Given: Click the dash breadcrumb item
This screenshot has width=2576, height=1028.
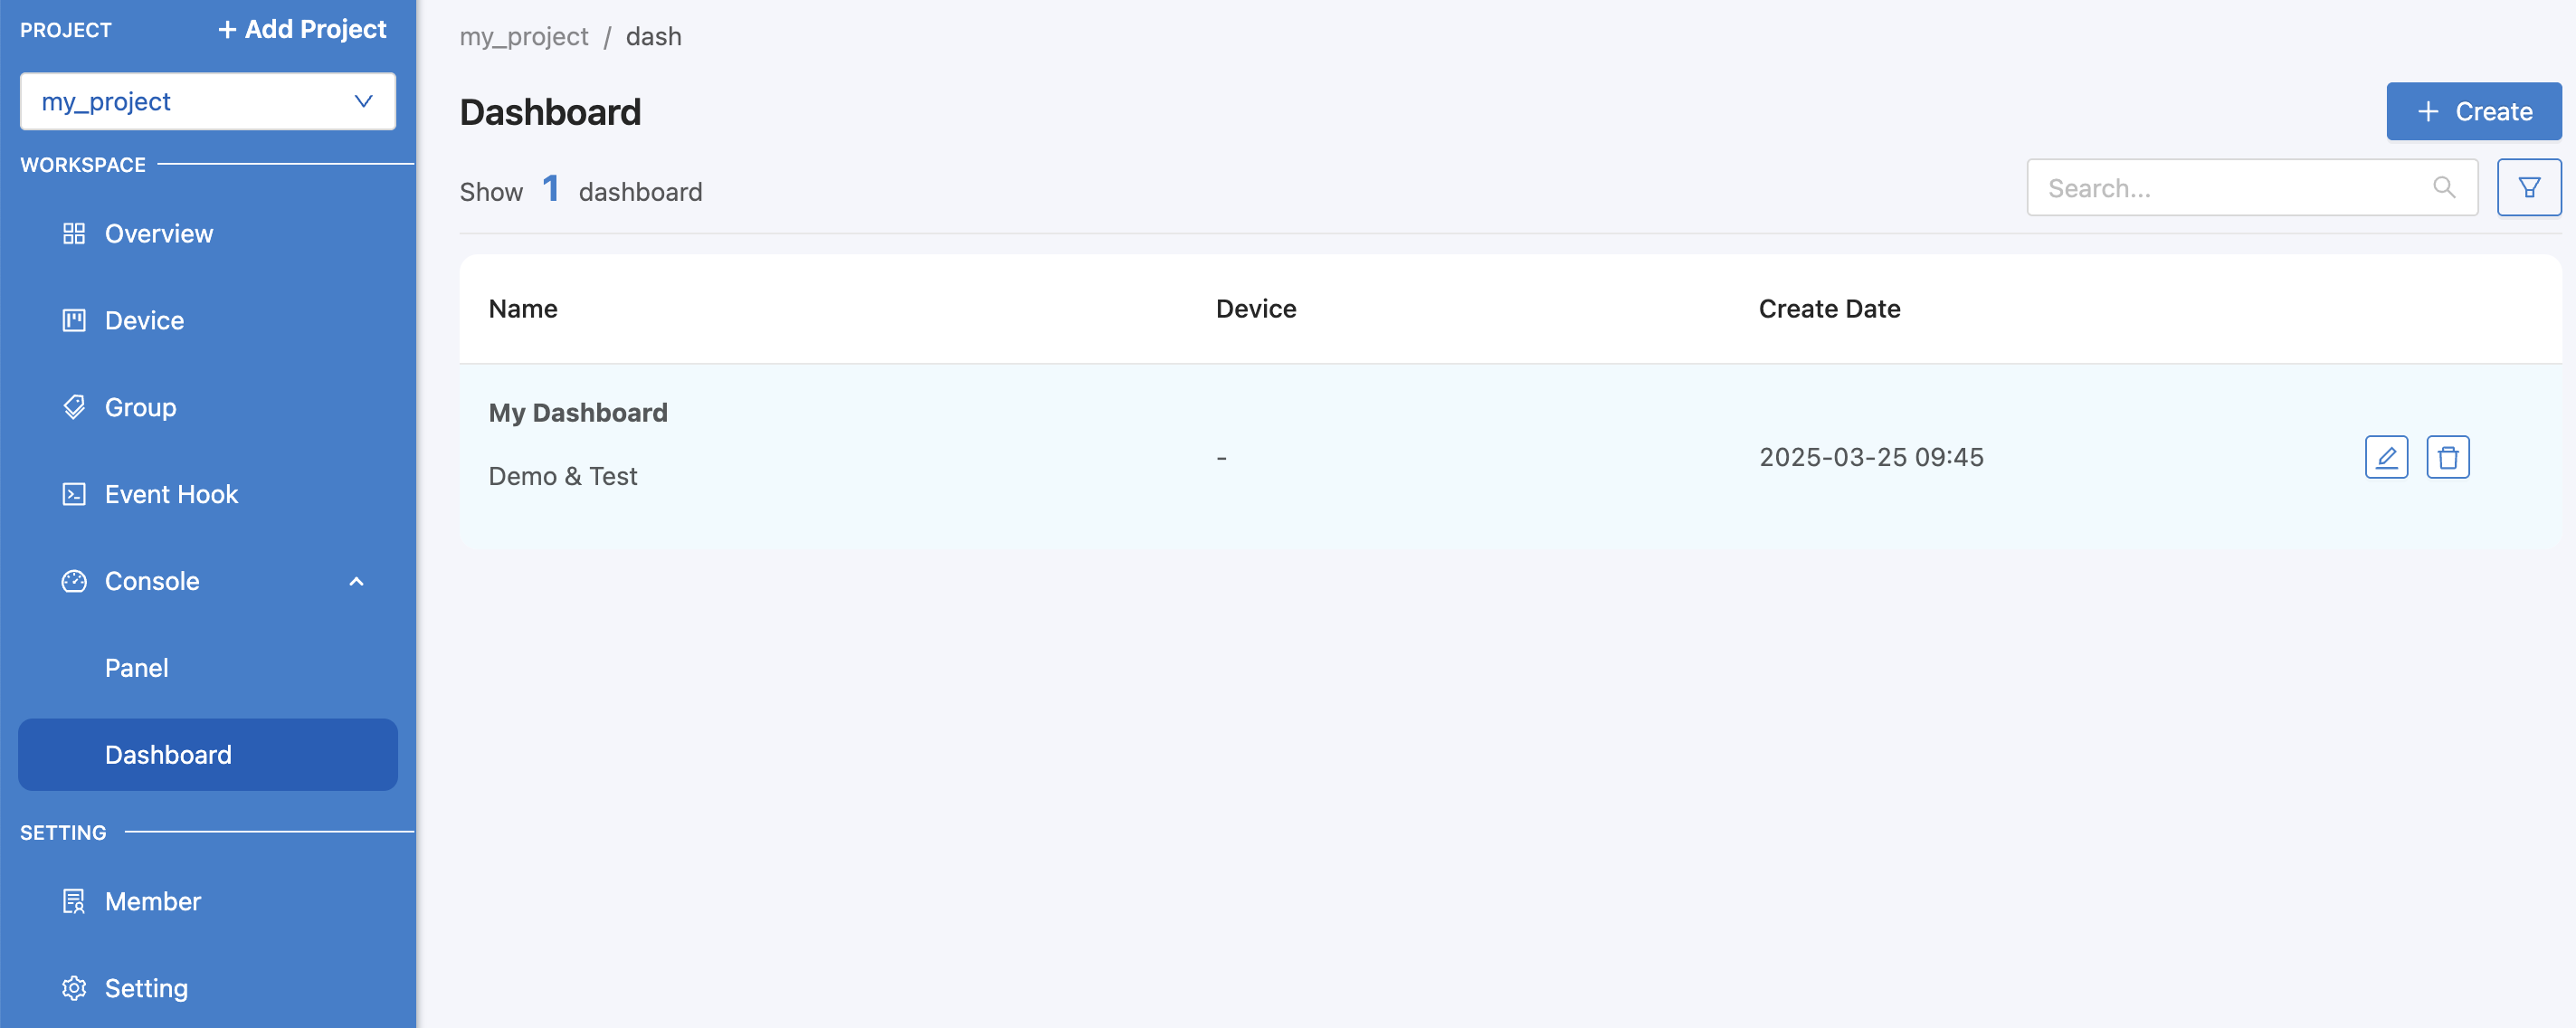Looking at the screenshot, I should click(654, 37).
